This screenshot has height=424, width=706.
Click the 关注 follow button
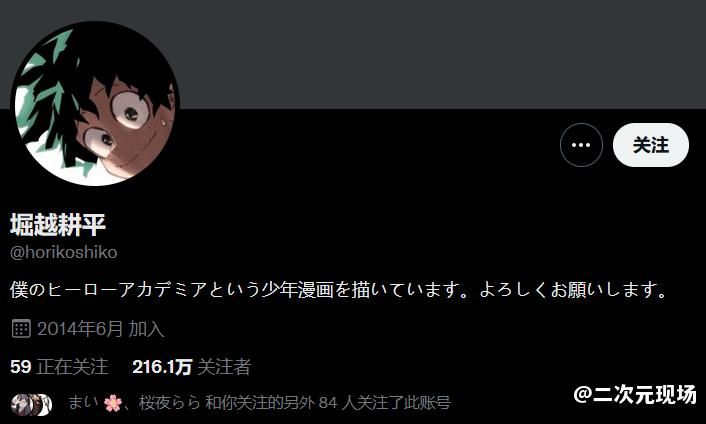pyautogui.click(x=651, y=145)
